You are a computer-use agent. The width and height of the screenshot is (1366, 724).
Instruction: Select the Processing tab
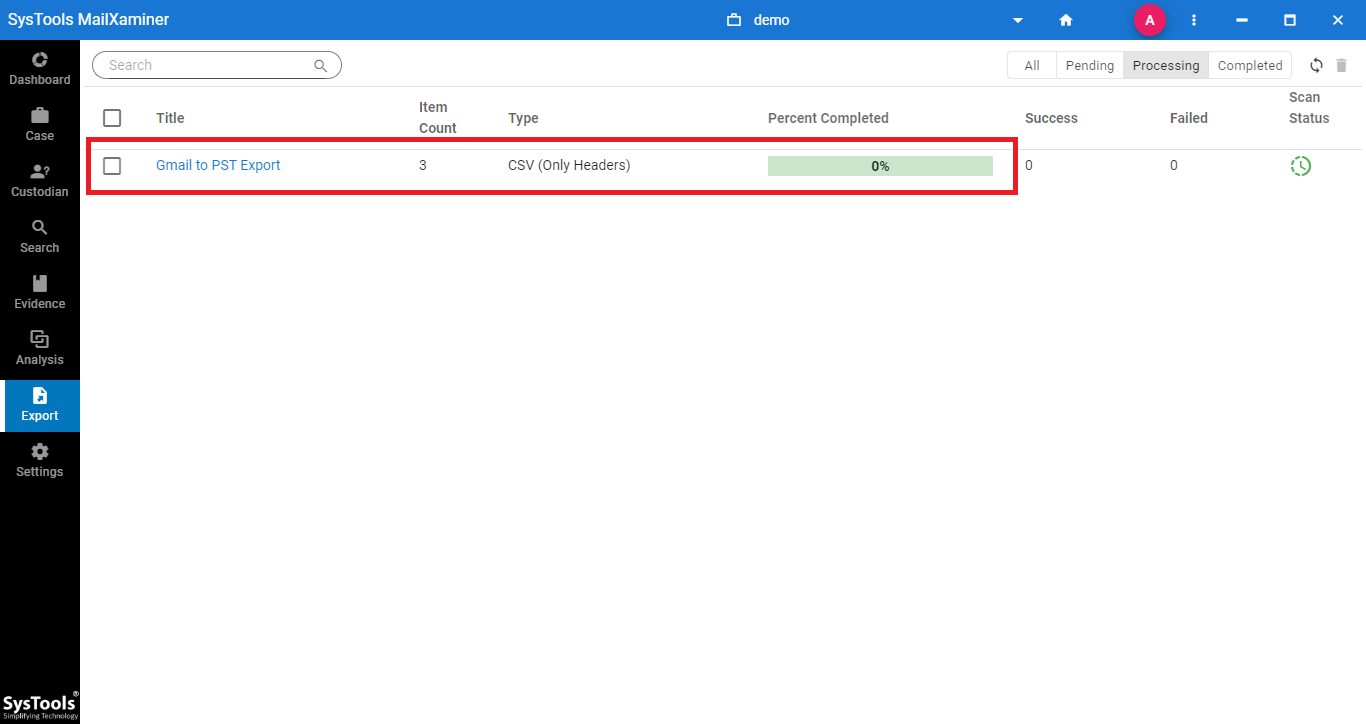[1166, 65]
